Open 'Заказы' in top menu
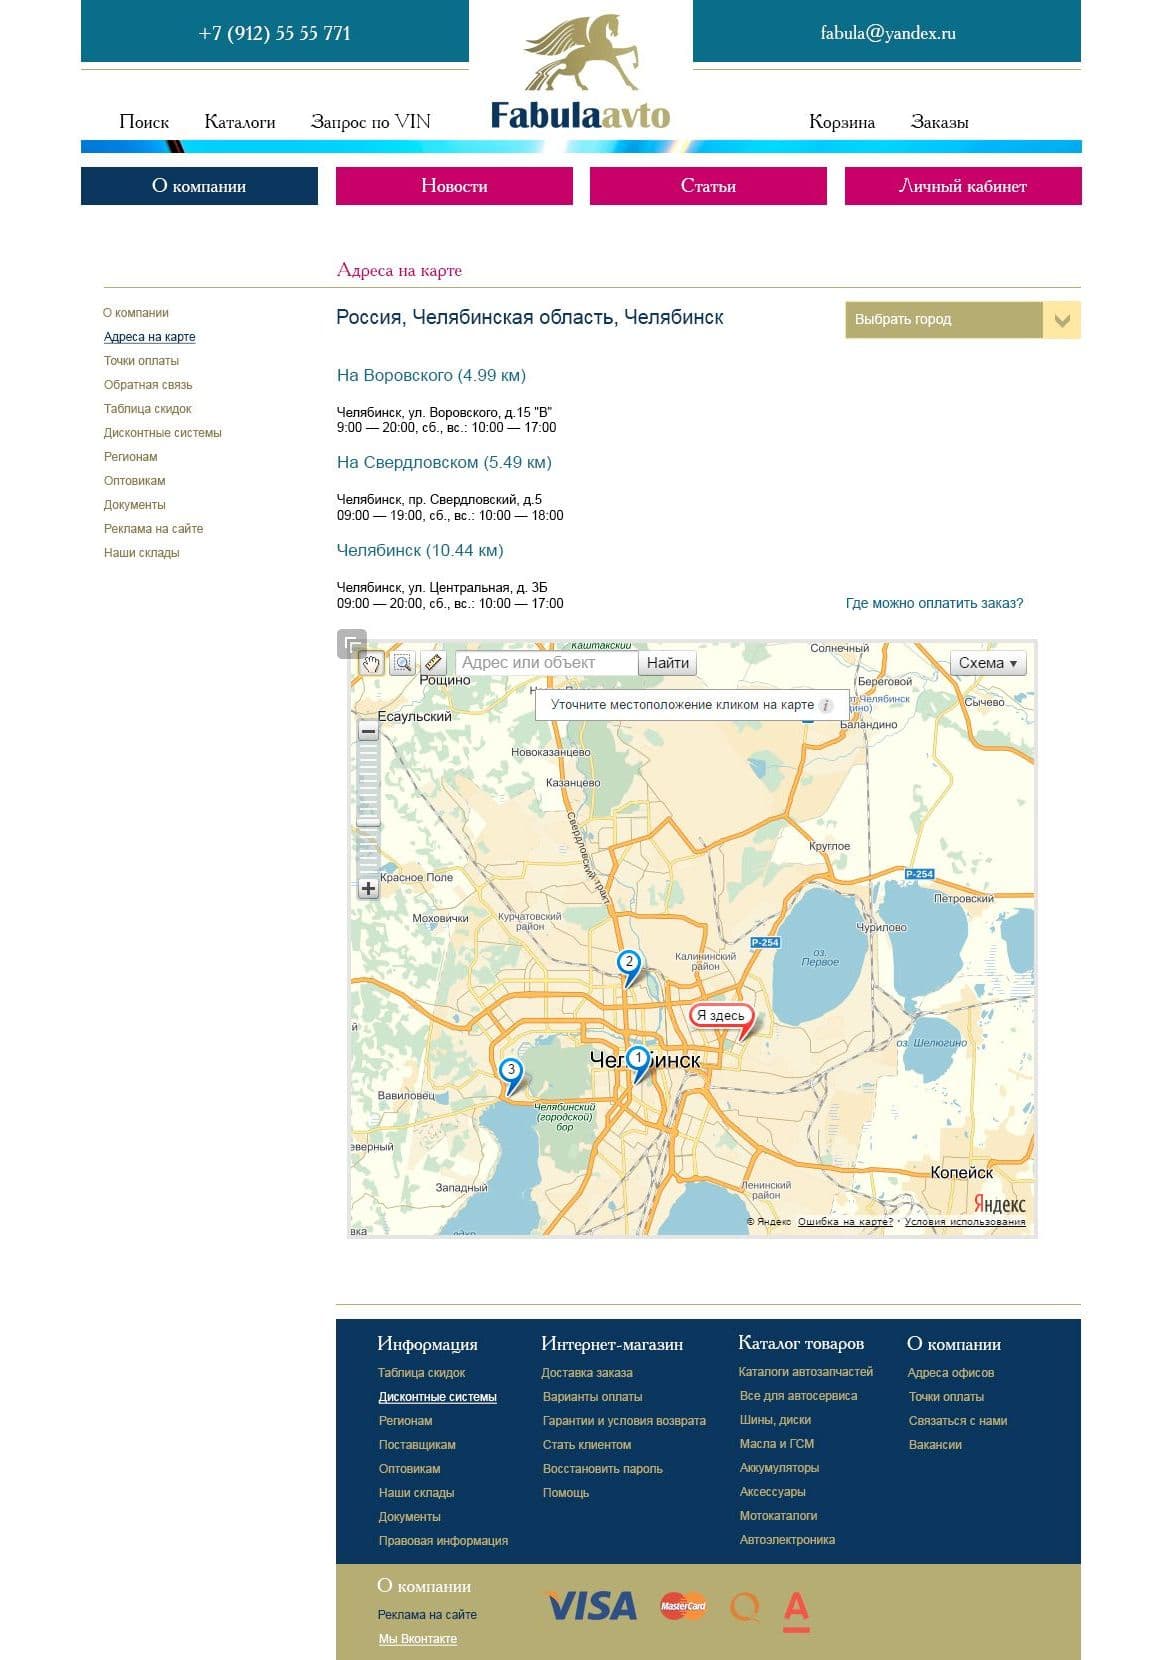1162x1660 pixels. coord(939,122)
